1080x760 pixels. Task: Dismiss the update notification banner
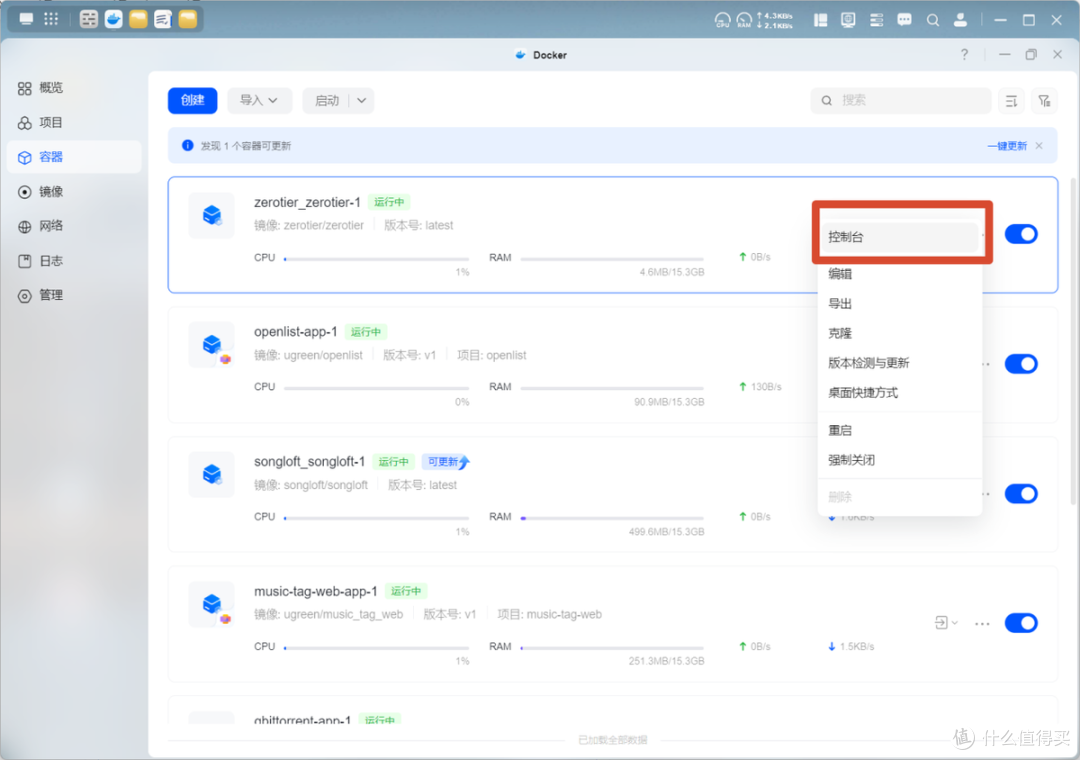[x=1039, y=145]
